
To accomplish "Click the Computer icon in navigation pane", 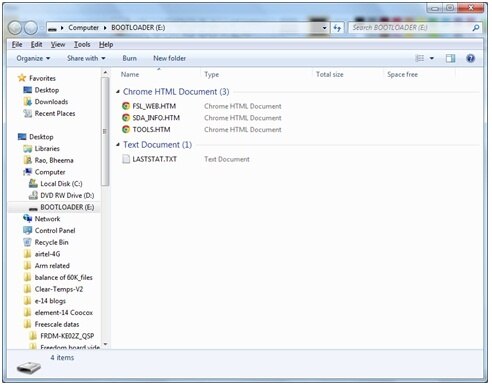I will point(28,172).
